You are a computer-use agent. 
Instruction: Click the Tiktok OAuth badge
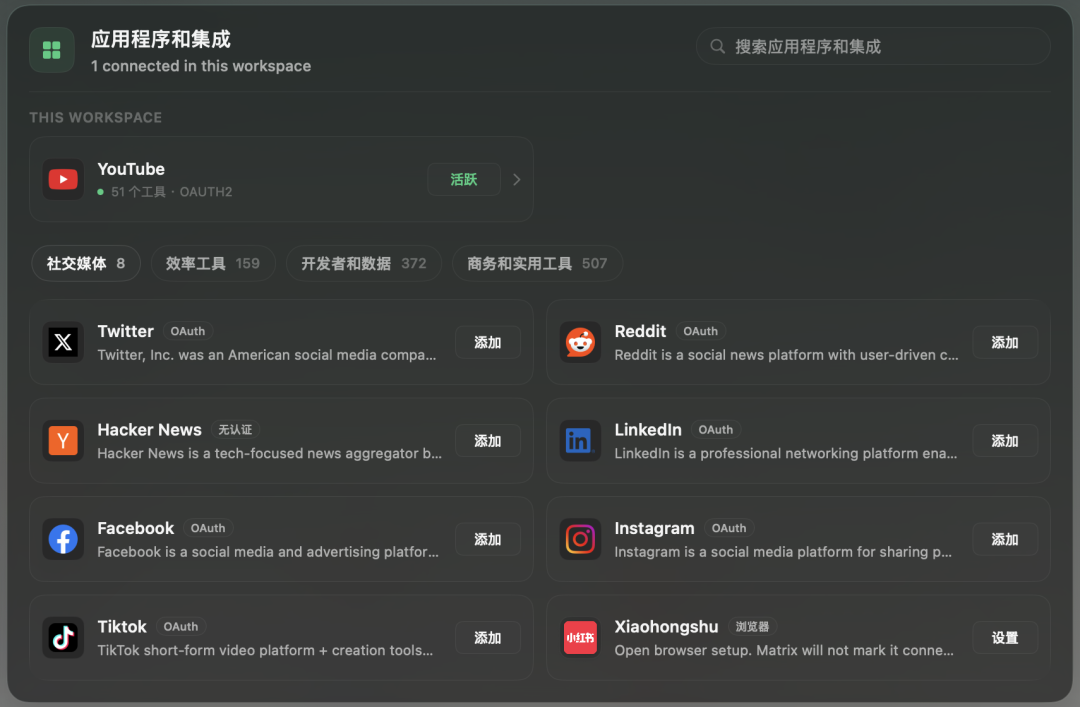pyautogui.click(x=180, y=627)
